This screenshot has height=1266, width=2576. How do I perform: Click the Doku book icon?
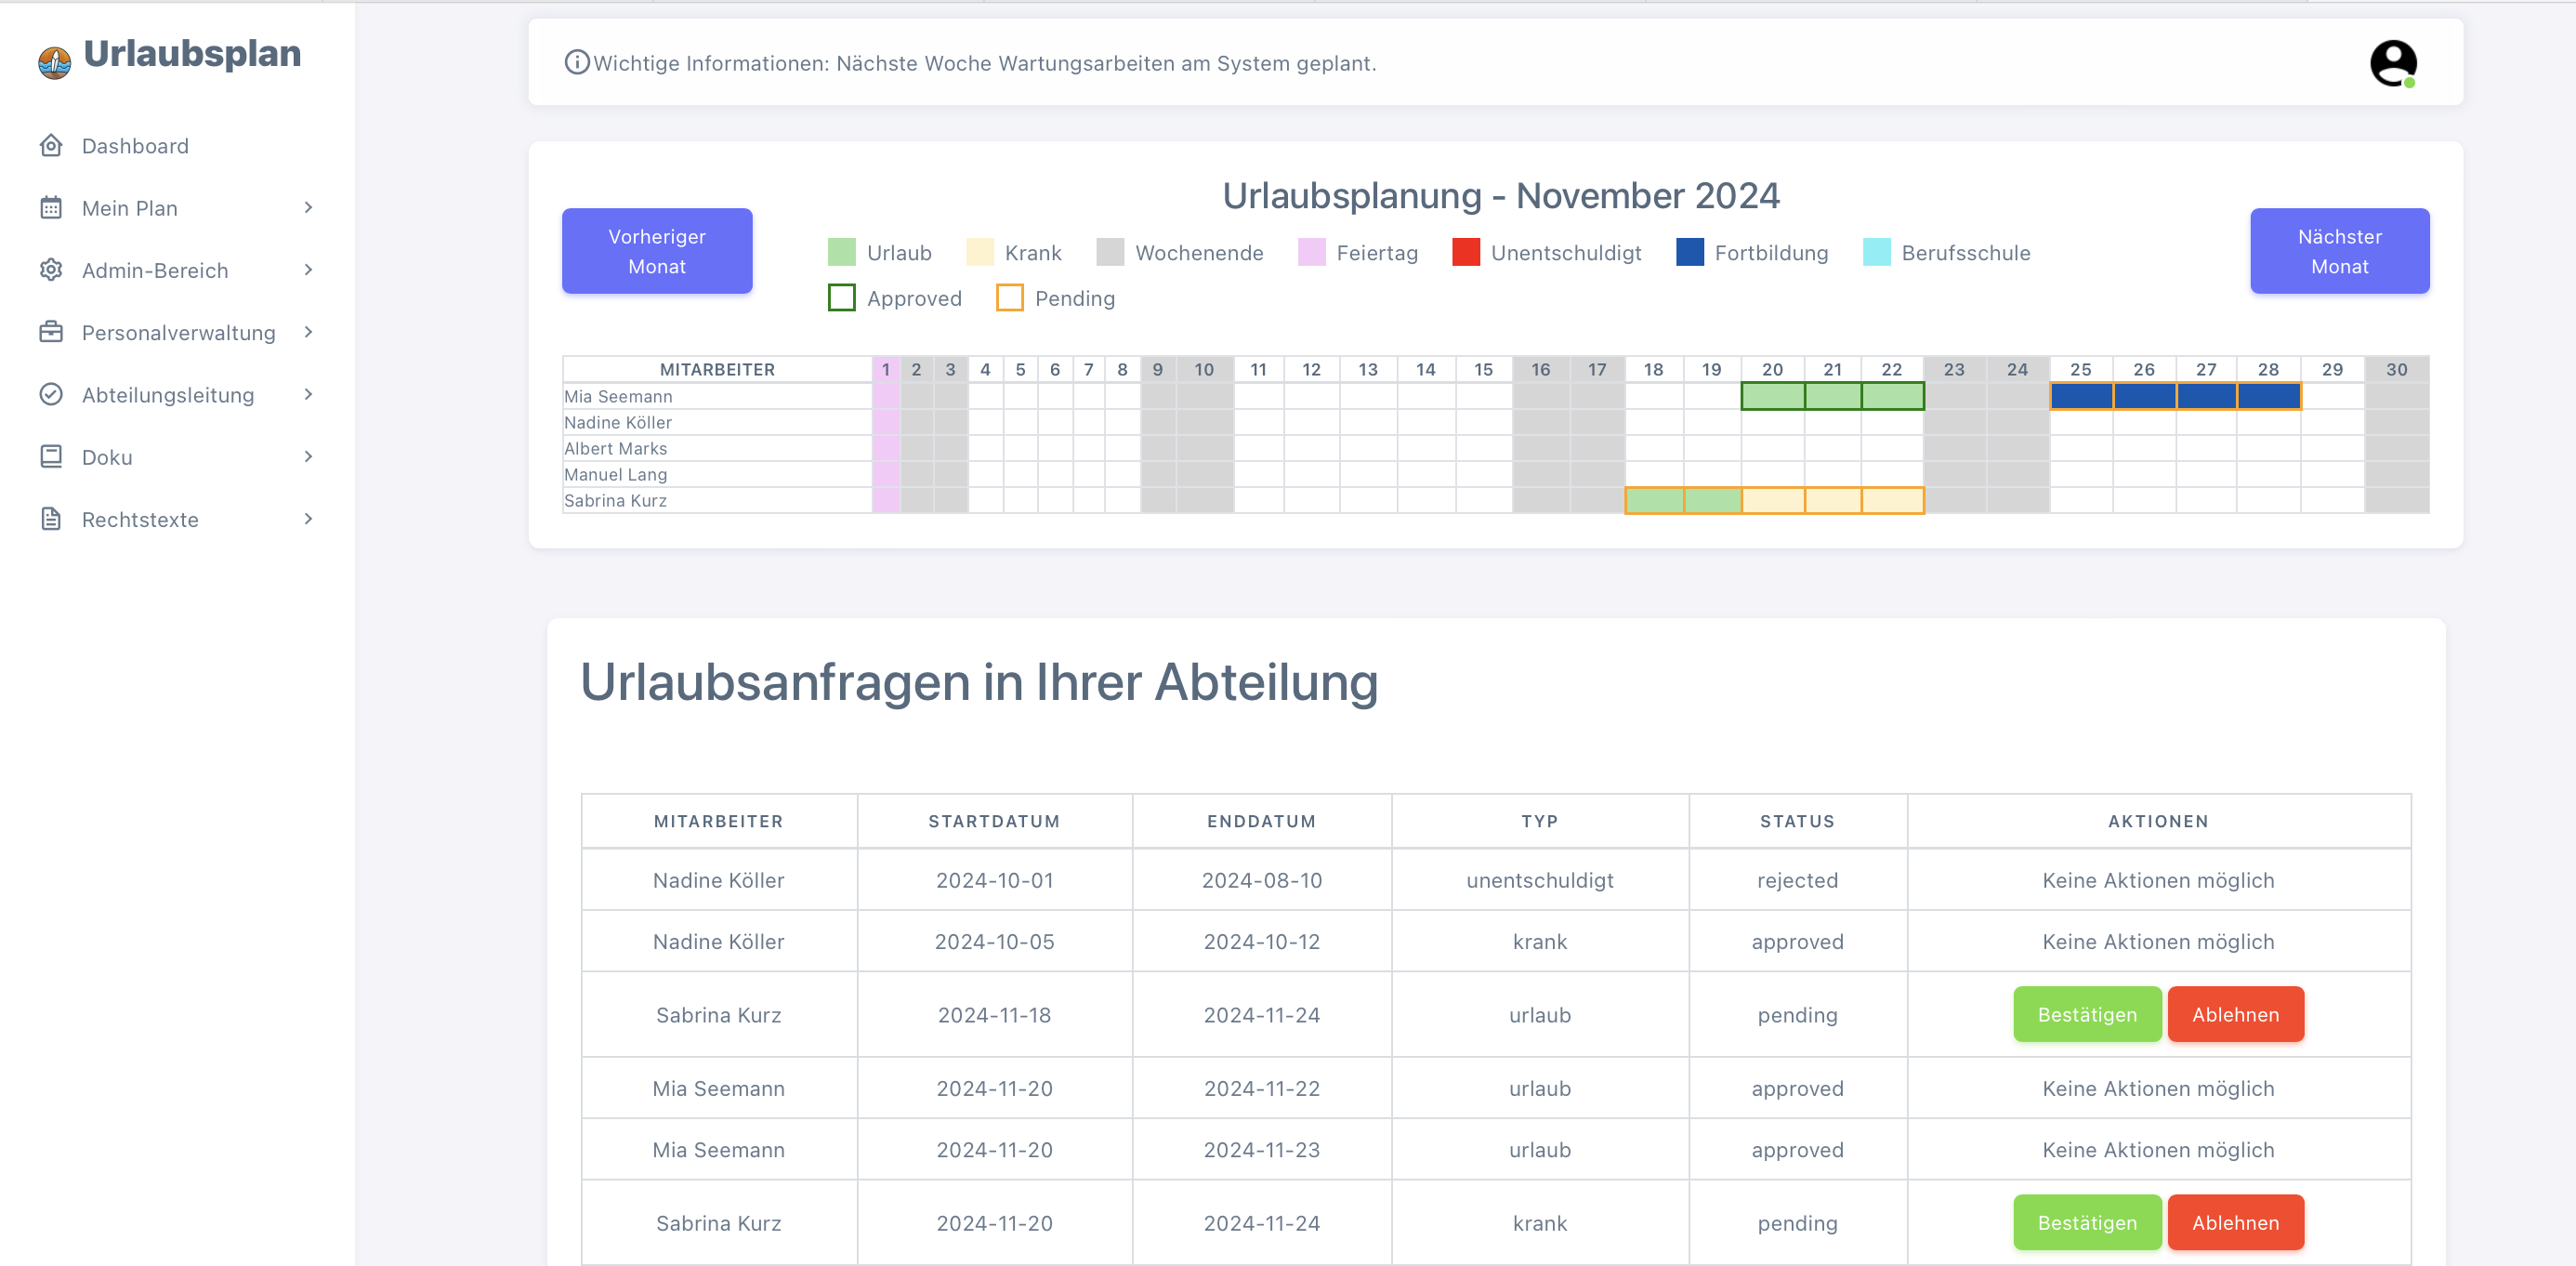[51, 457]
